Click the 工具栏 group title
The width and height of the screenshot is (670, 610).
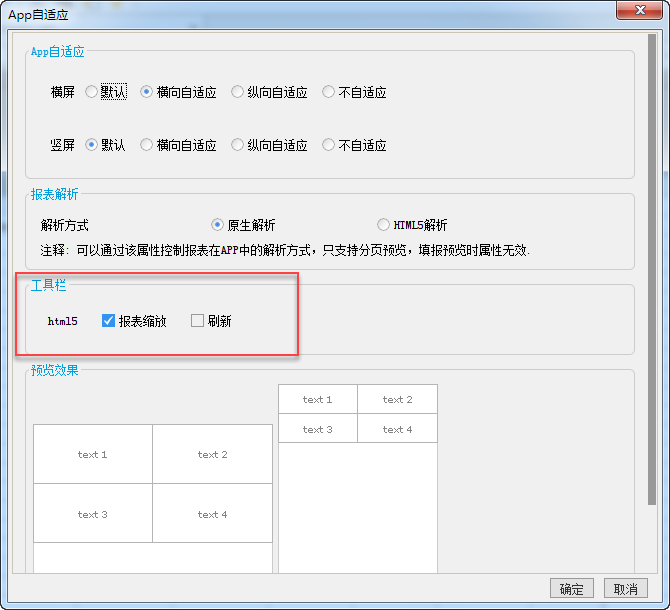pos(48,285)
